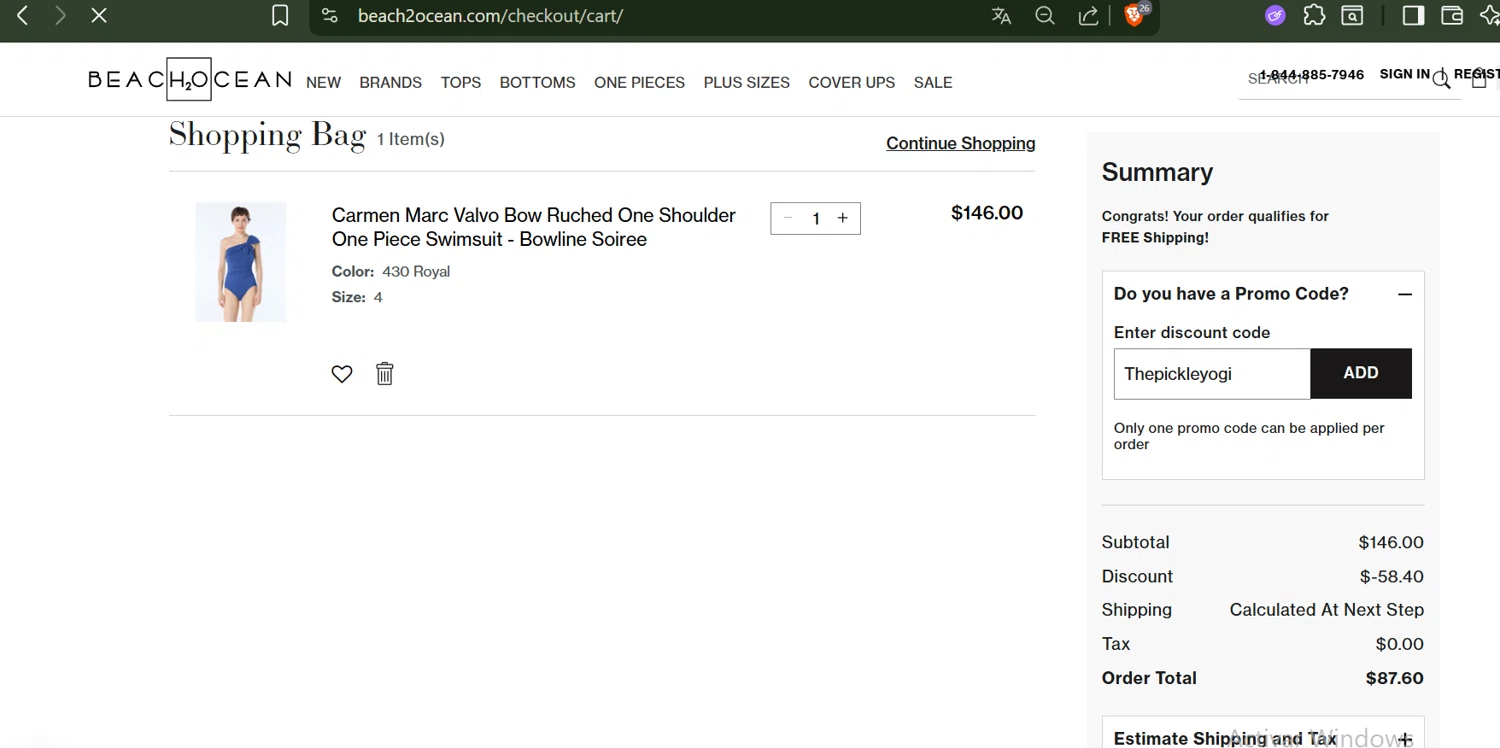The image size is (1500, 748).
Task: Click the Beach2Ocean logo
Action: click(x=189, y=80)
